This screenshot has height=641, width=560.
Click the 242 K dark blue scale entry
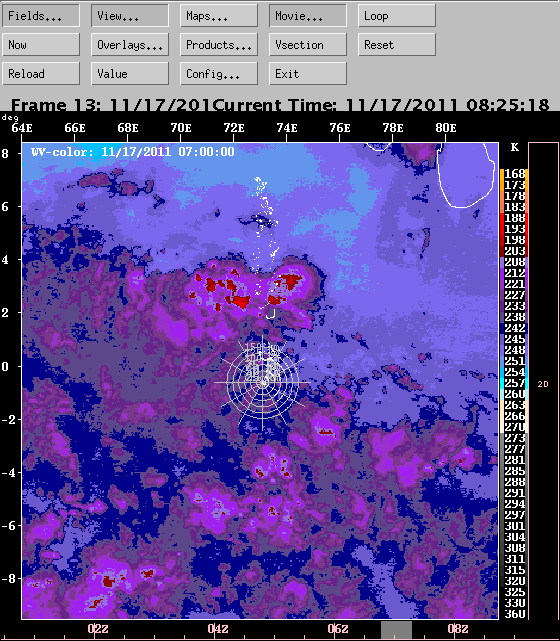514,328
